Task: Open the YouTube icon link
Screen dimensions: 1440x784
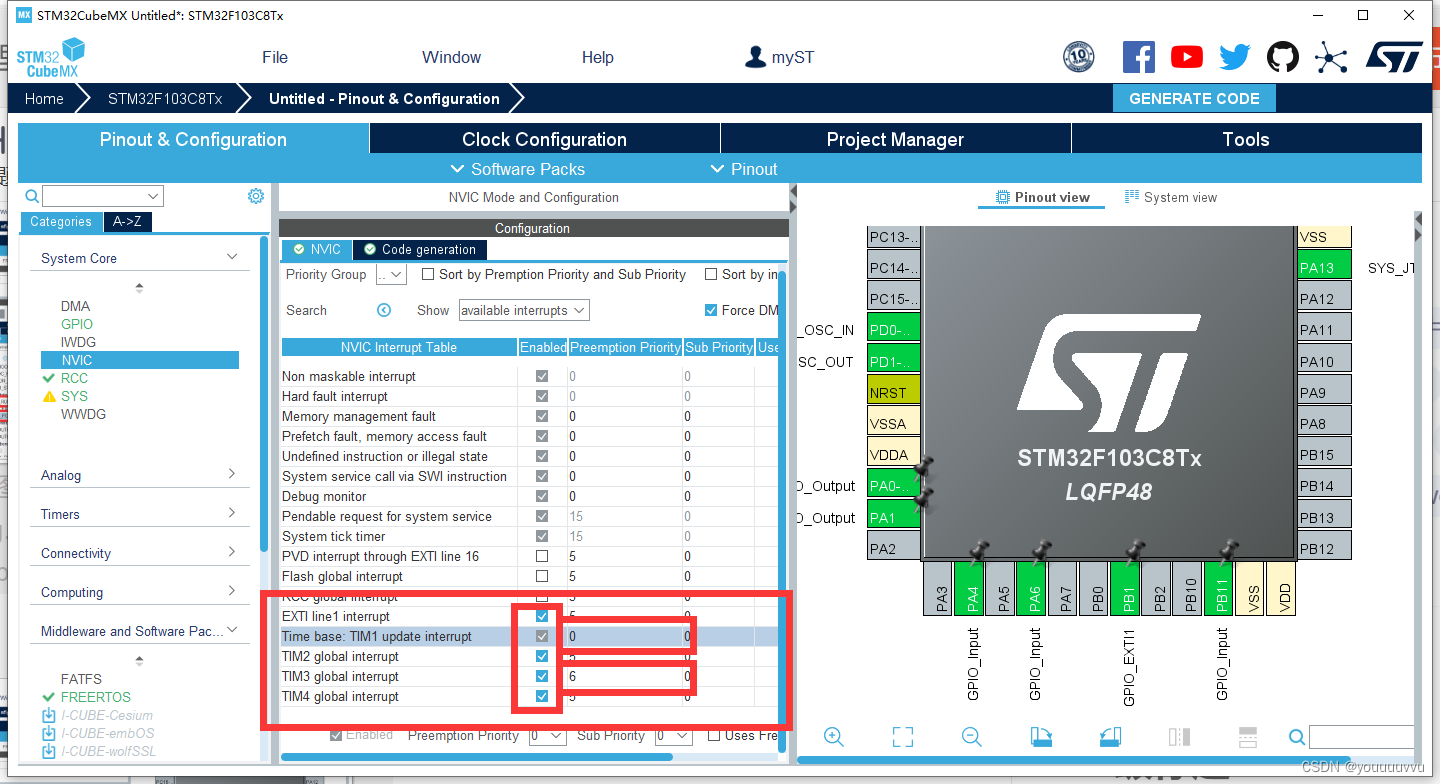Action: point(1187,57)
